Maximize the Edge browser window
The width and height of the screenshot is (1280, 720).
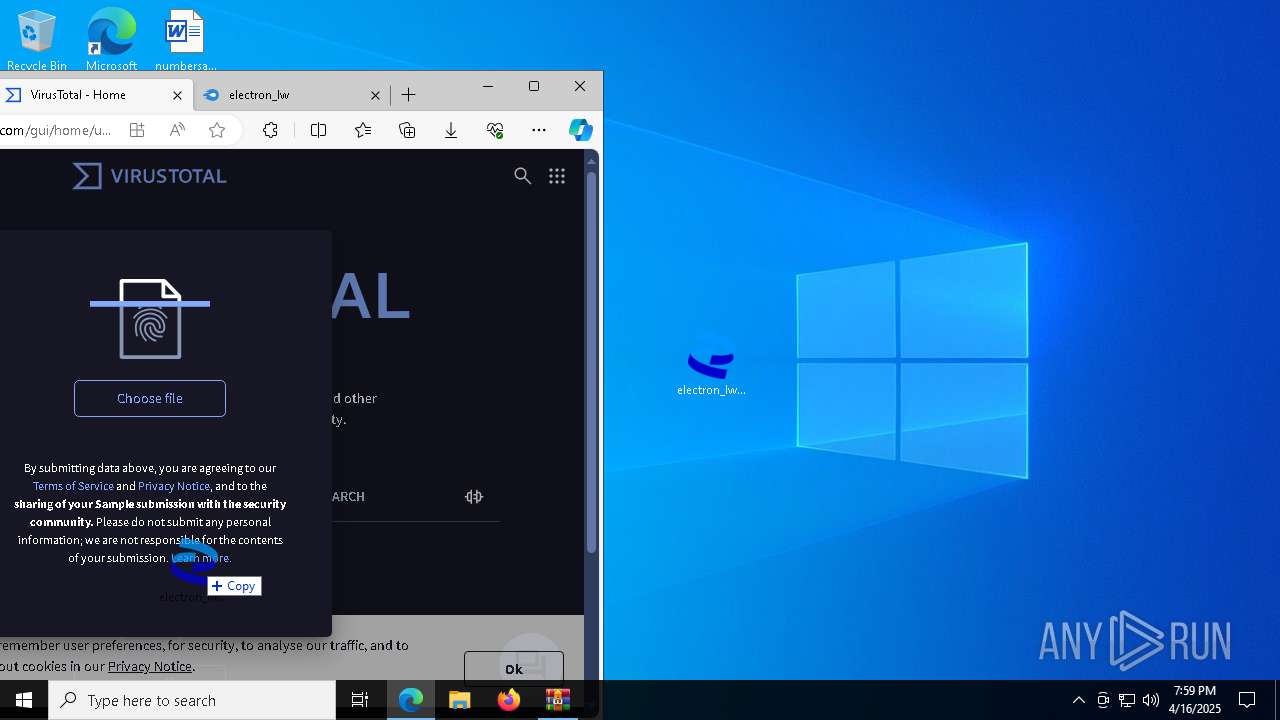pos(534,87)
